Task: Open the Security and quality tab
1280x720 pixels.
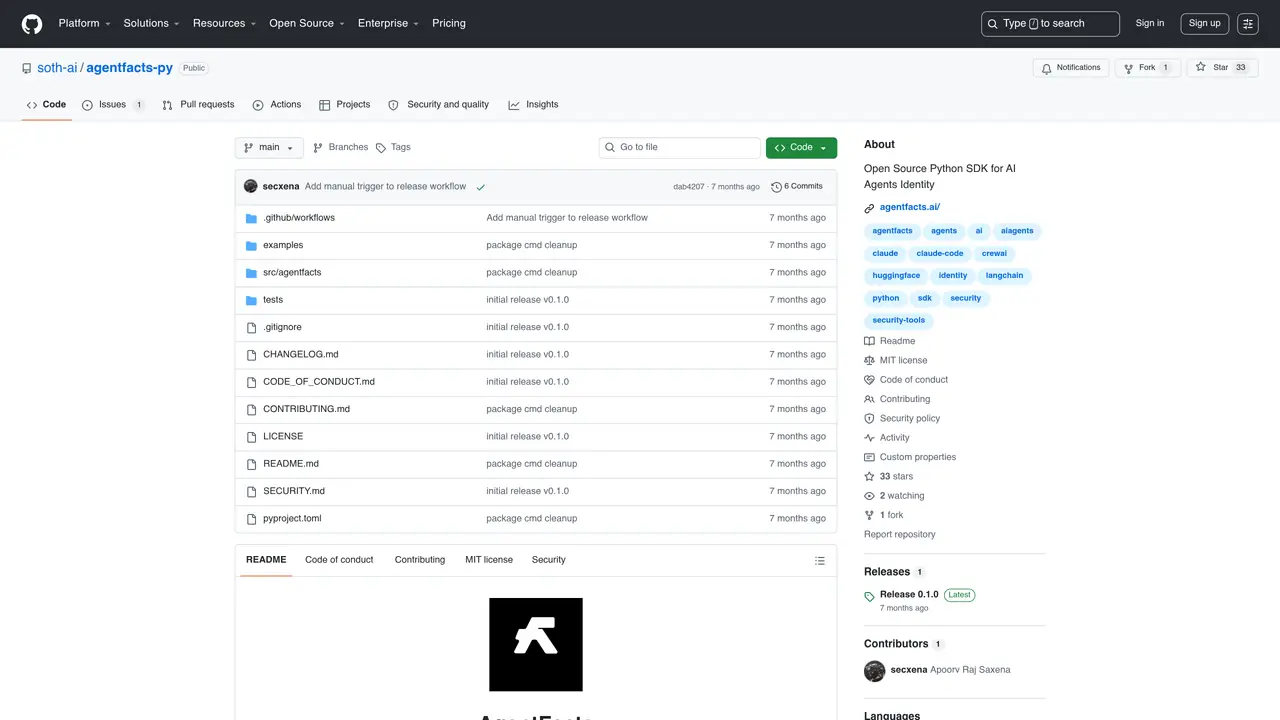Action: pos(439,105)
